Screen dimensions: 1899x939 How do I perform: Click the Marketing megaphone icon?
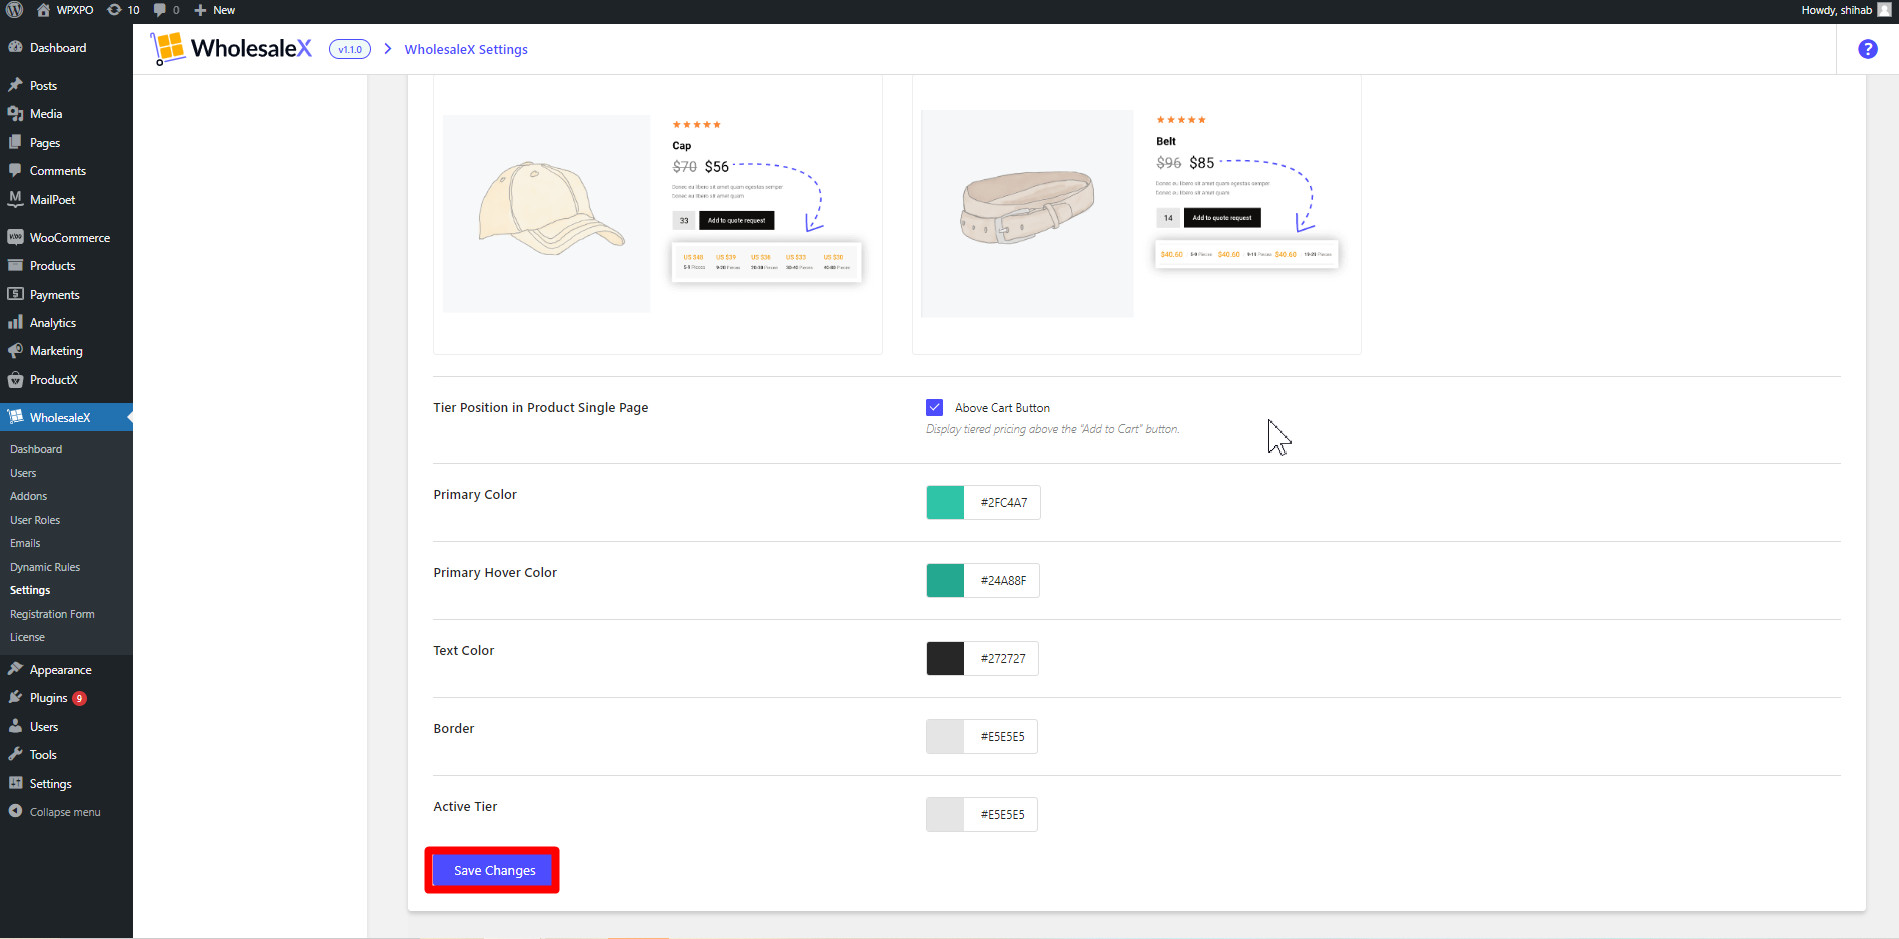pos(15,350)
